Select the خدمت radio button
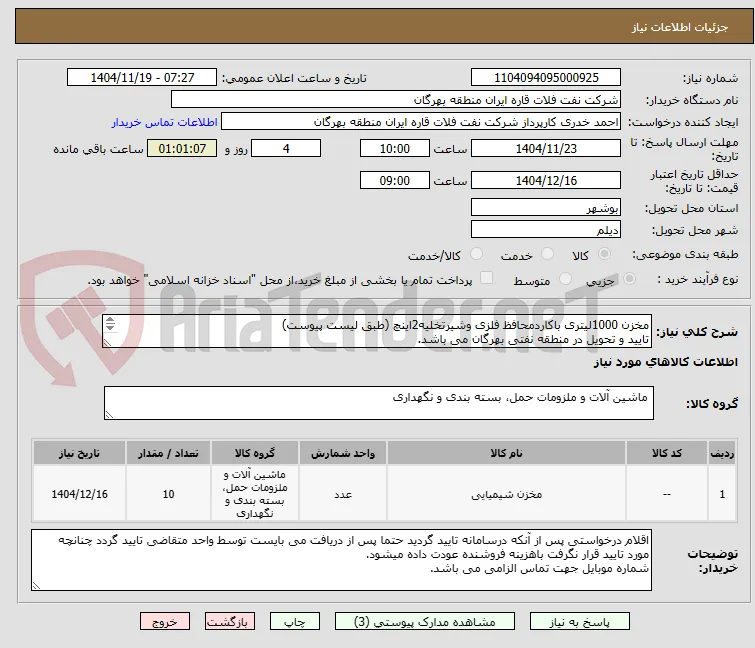 [x=547, y=254]
